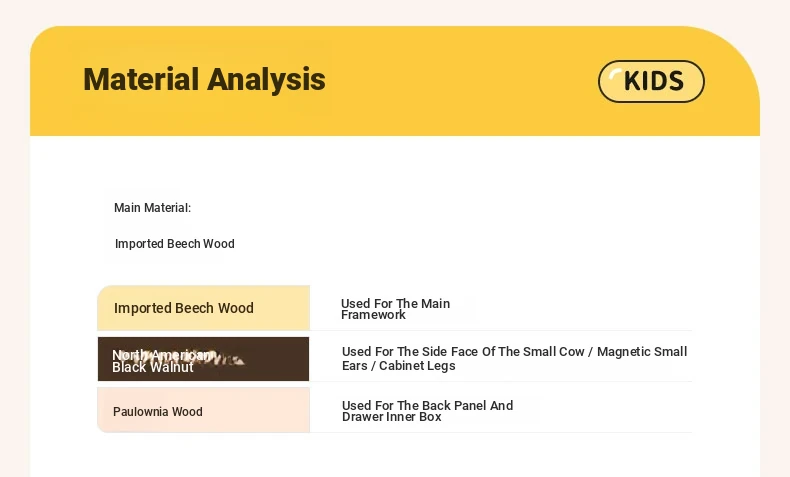Select the Paulownia Wood pink swatch

click(204, 410)
